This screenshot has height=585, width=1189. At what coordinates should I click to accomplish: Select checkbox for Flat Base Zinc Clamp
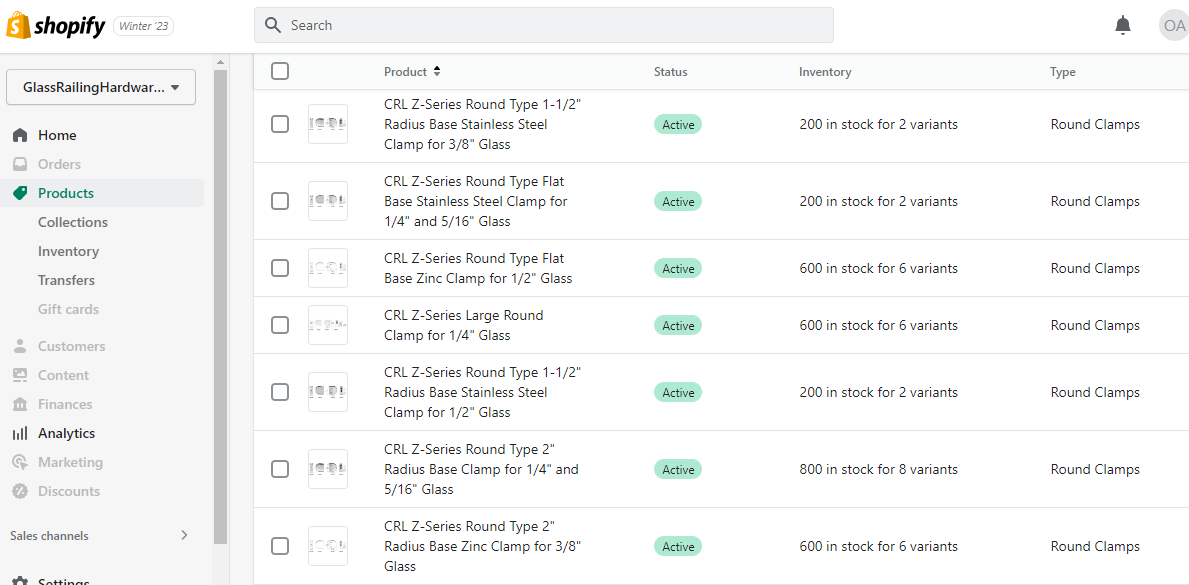(280, 268)
